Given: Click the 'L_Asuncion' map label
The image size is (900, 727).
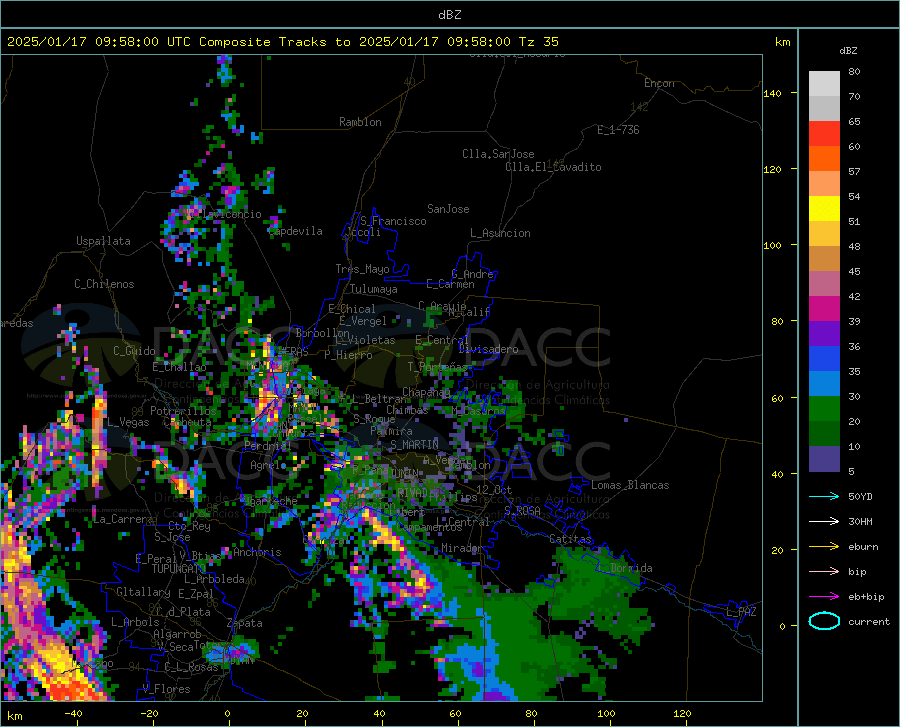Looking at the screenshot, I should 500,233.
